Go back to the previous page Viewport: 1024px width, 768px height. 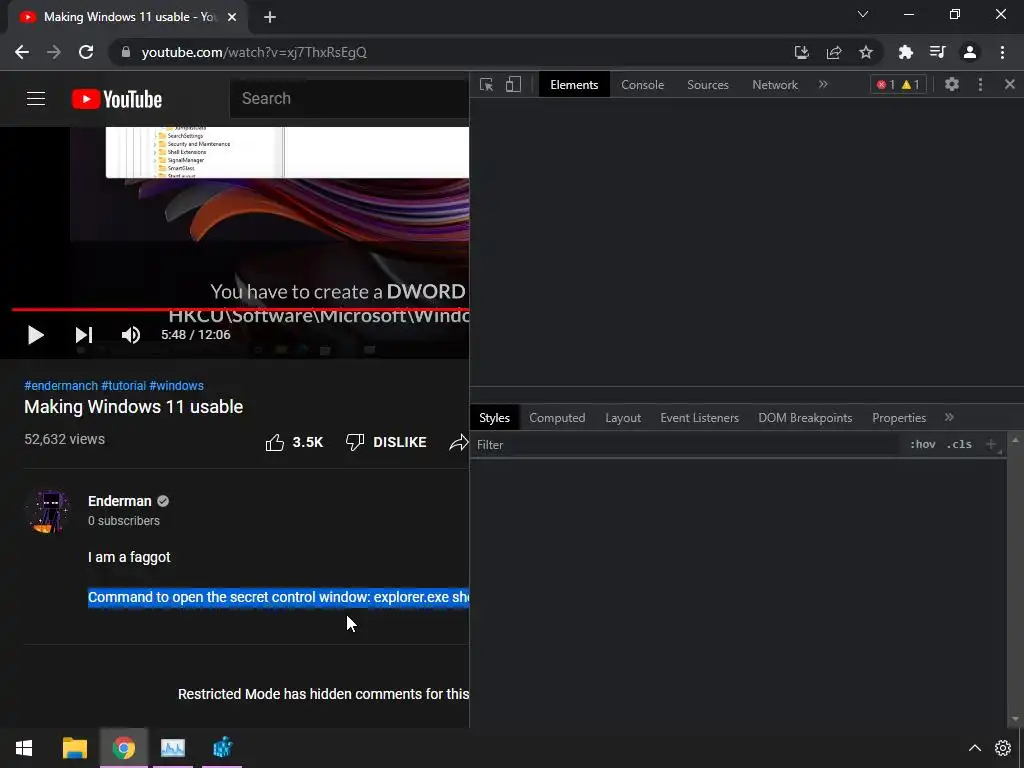click(x=22, y=52)
